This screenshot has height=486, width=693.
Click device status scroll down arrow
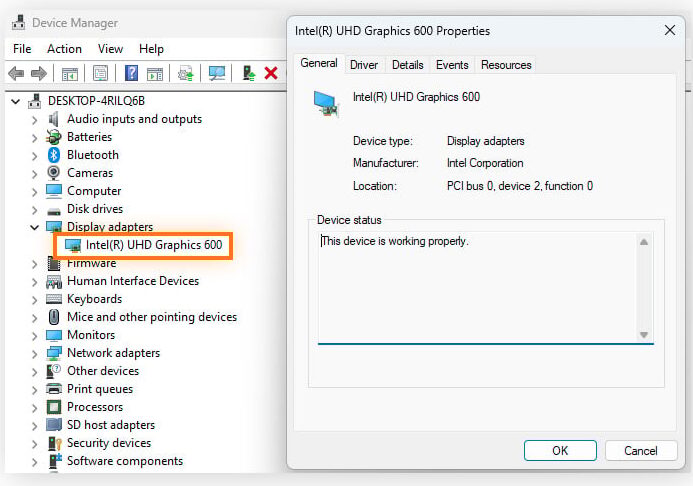pos(644,335)
